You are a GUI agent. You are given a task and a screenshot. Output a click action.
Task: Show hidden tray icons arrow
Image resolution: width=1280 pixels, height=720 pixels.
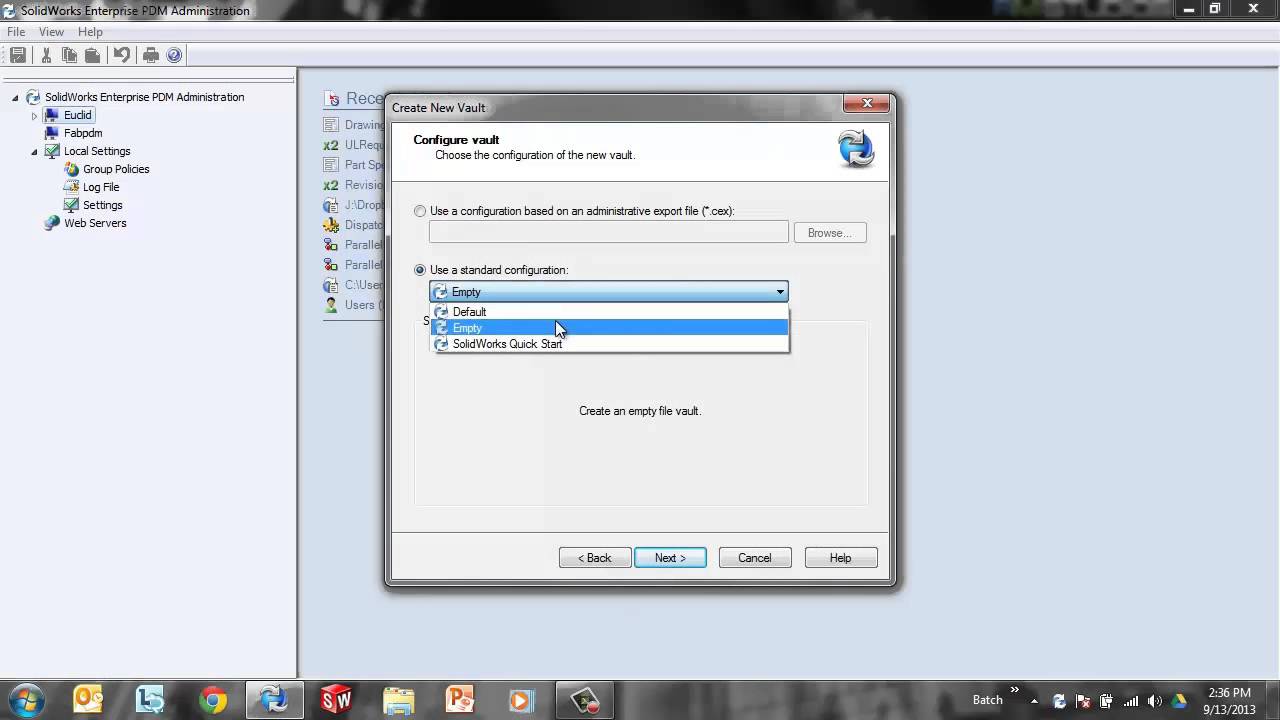(x=1034, y=701)
